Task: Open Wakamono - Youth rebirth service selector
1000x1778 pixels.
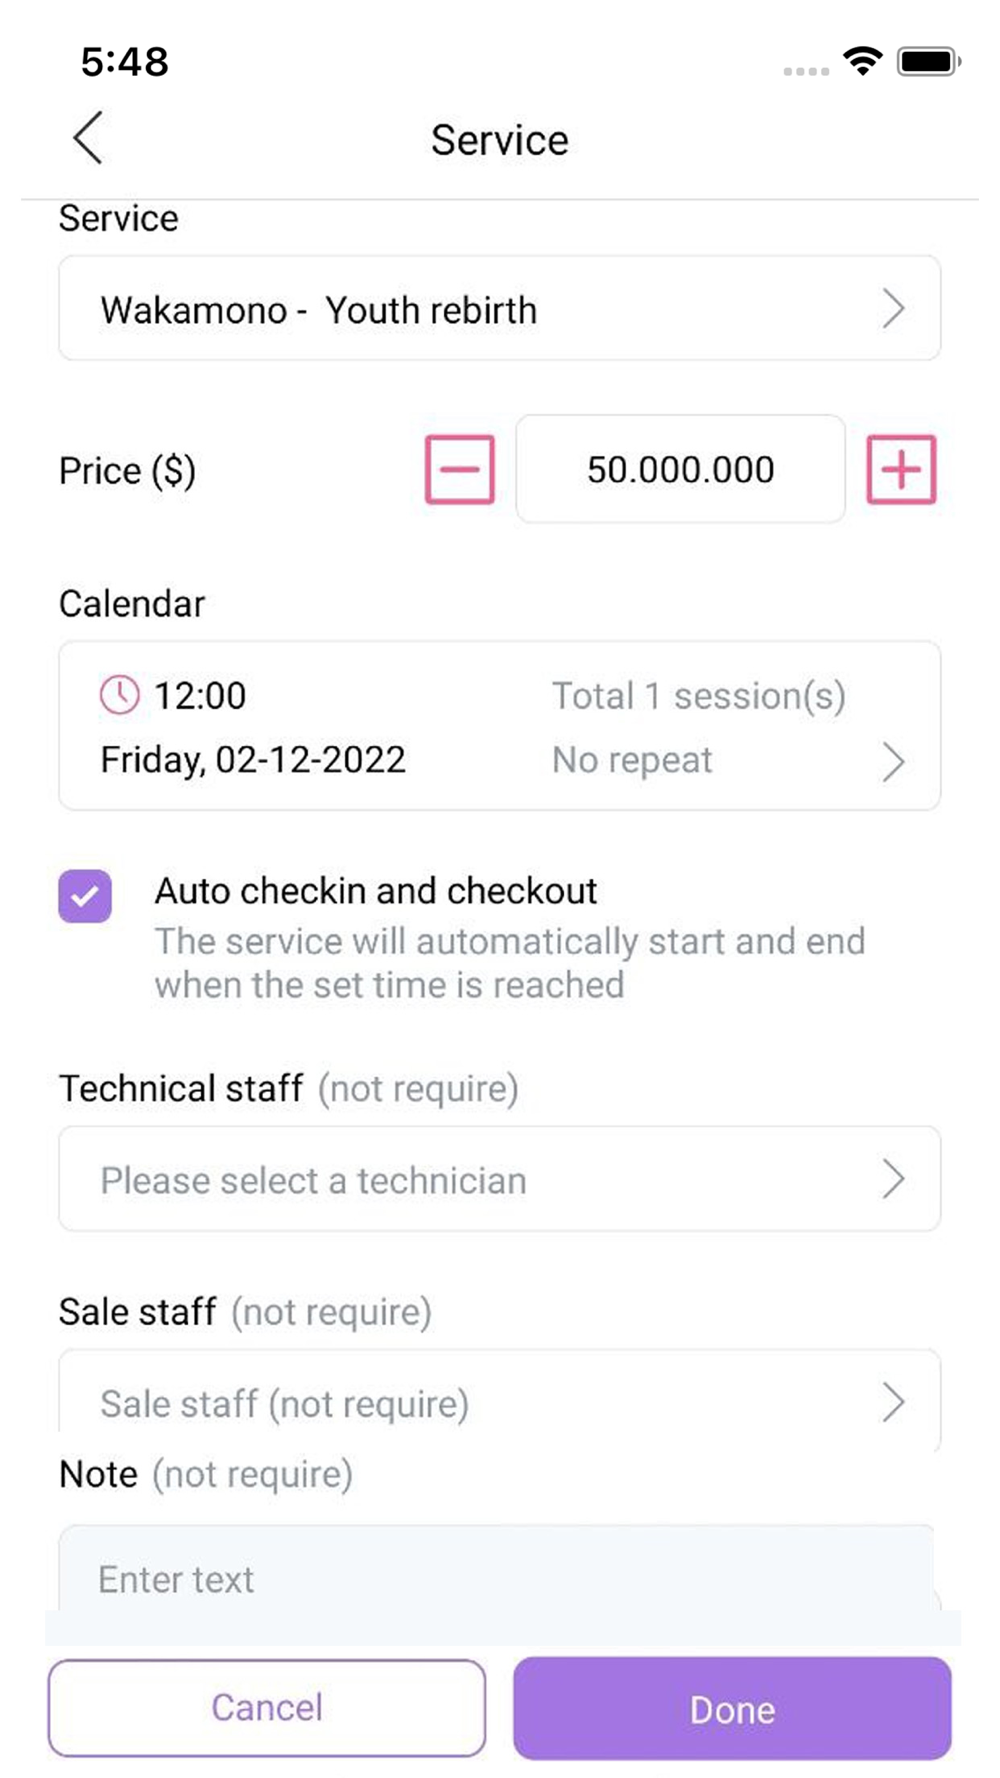Action: click(x=500, y=308)
